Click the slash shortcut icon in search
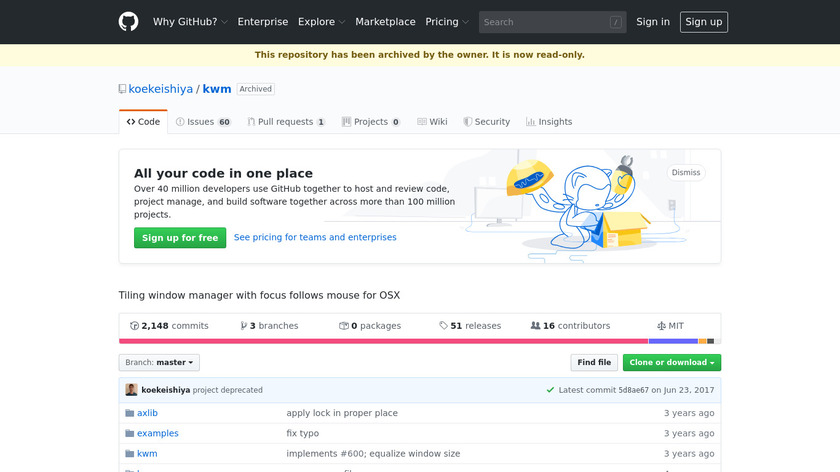840x472 pixels. (616, 22)
